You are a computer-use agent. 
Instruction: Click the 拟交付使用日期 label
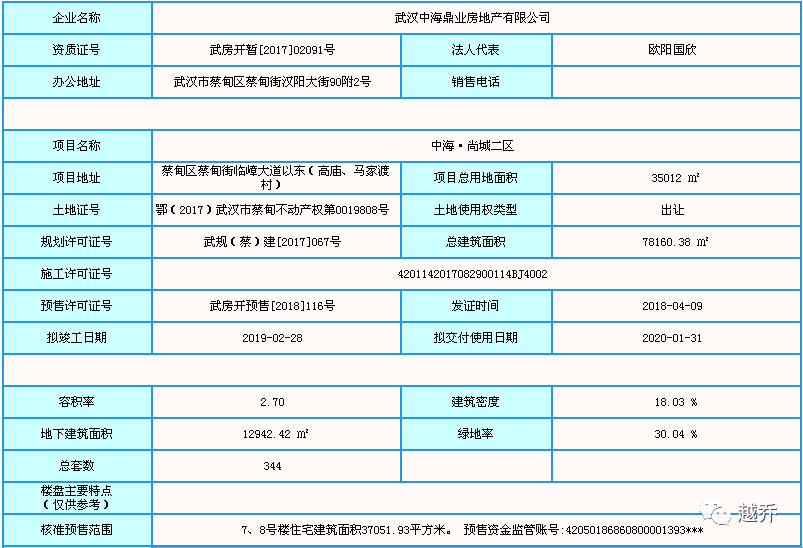[475, 338]
